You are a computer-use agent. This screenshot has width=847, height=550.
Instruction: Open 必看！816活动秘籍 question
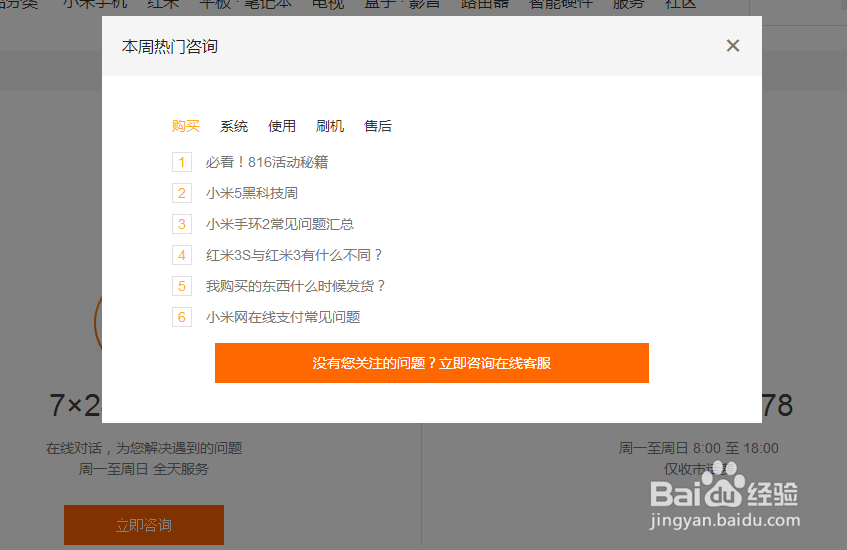point(267,162)
